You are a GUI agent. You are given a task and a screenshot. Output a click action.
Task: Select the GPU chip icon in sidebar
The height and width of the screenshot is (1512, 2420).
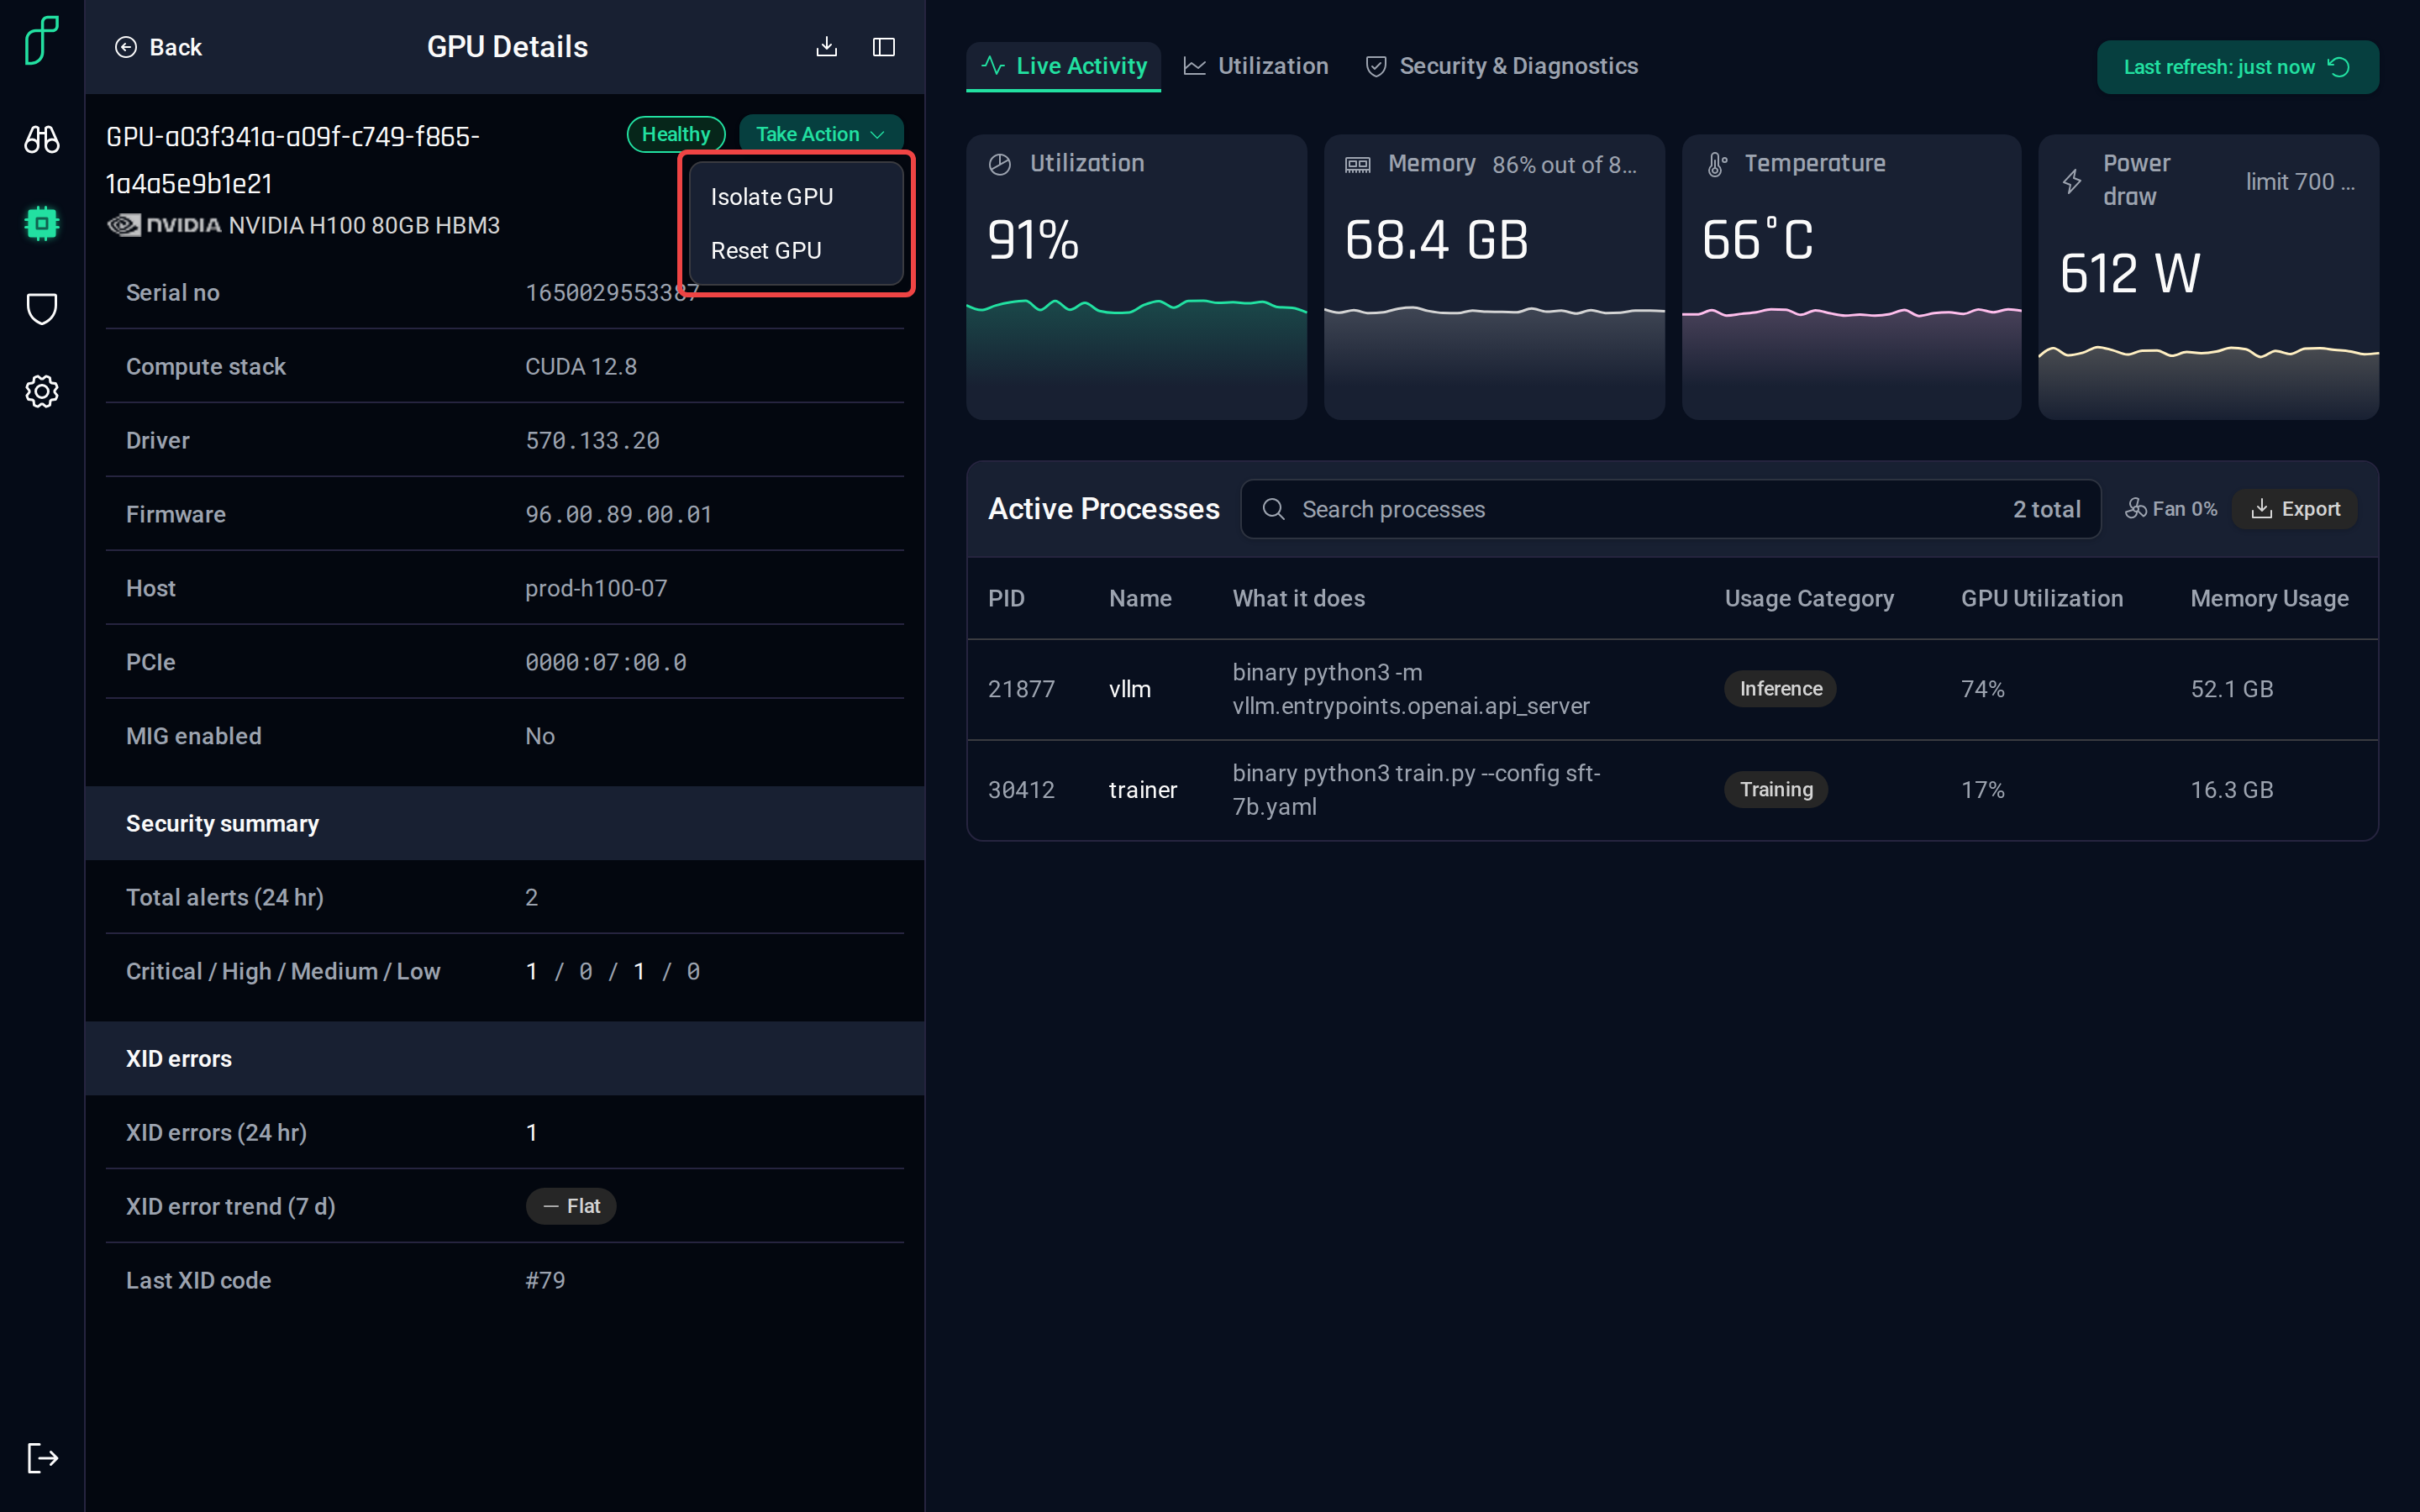(41, 223)
